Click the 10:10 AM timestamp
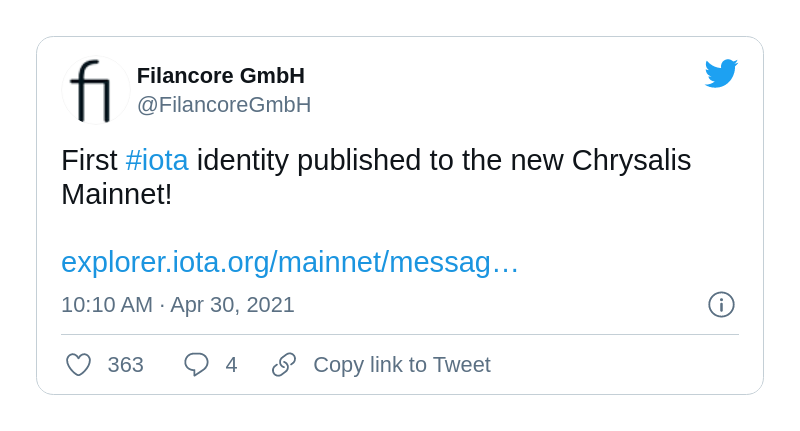 pyautogui.click(x=107, y=305)
